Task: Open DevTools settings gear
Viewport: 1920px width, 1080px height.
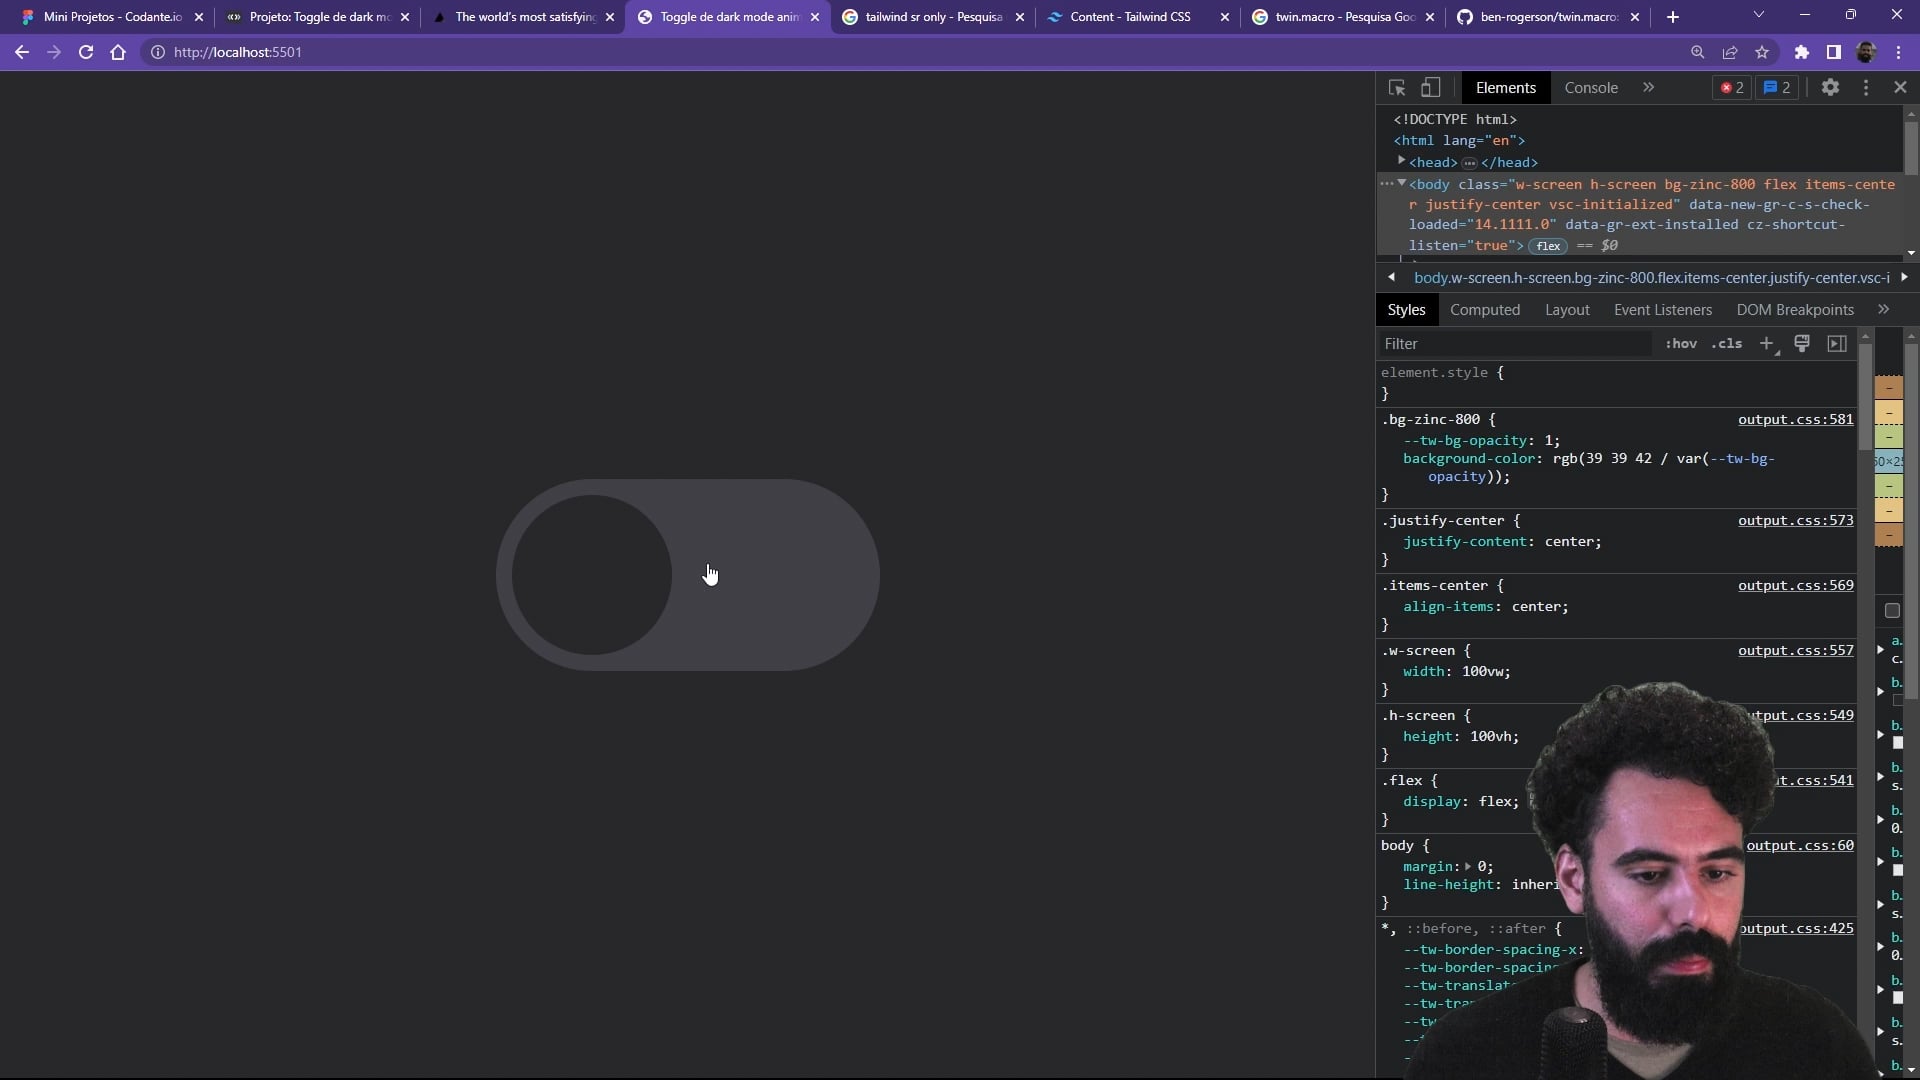Action: (1830, 88)
